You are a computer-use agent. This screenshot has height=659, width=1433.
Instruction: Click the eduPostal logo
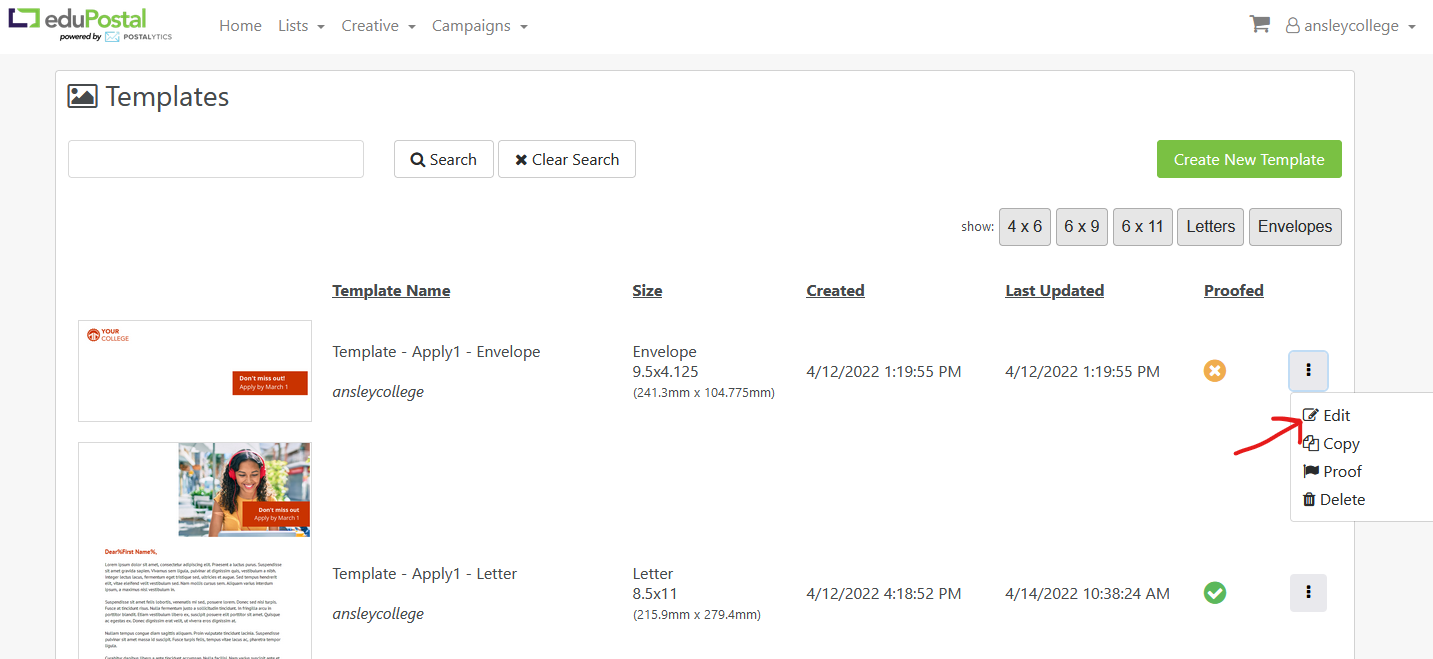(91, 24)
